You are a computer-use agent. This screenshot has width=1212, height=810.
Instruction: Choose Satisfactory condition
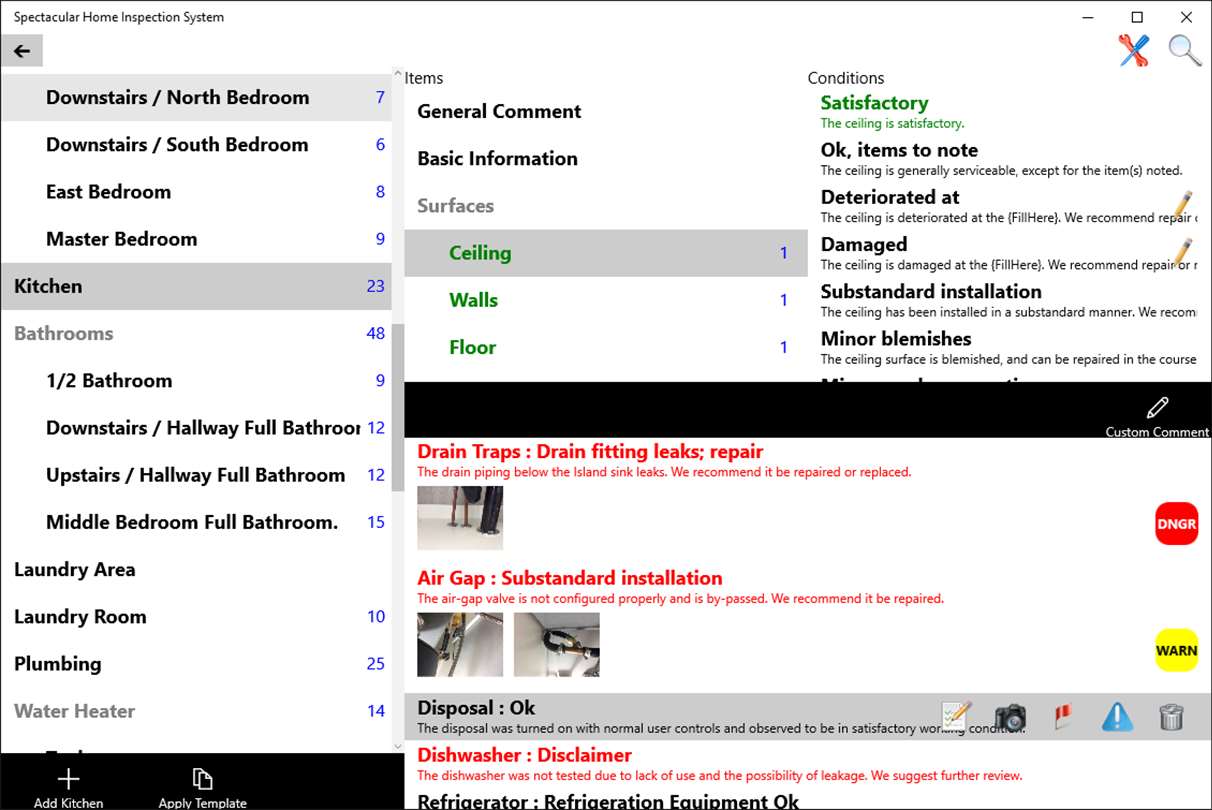pos(1008,111)
